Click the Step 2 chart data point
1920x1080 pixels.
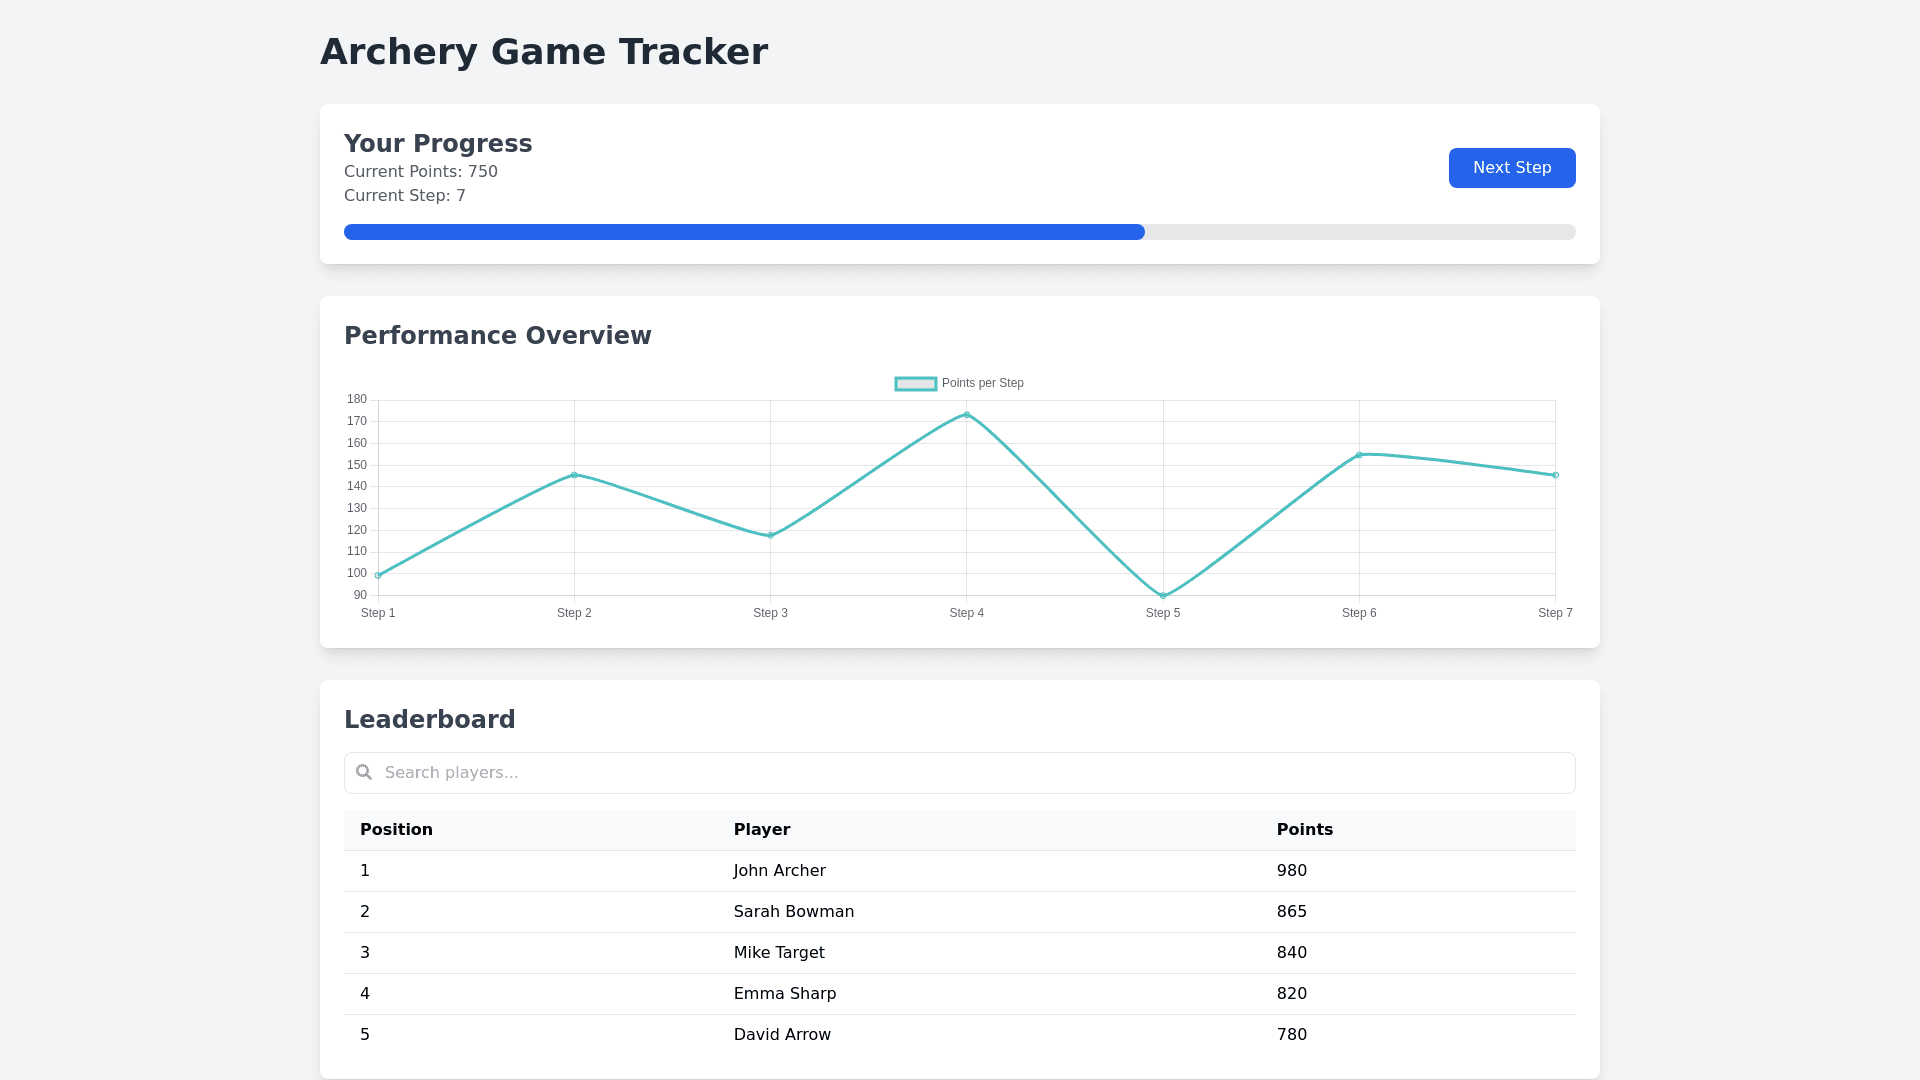coord(574,475)
